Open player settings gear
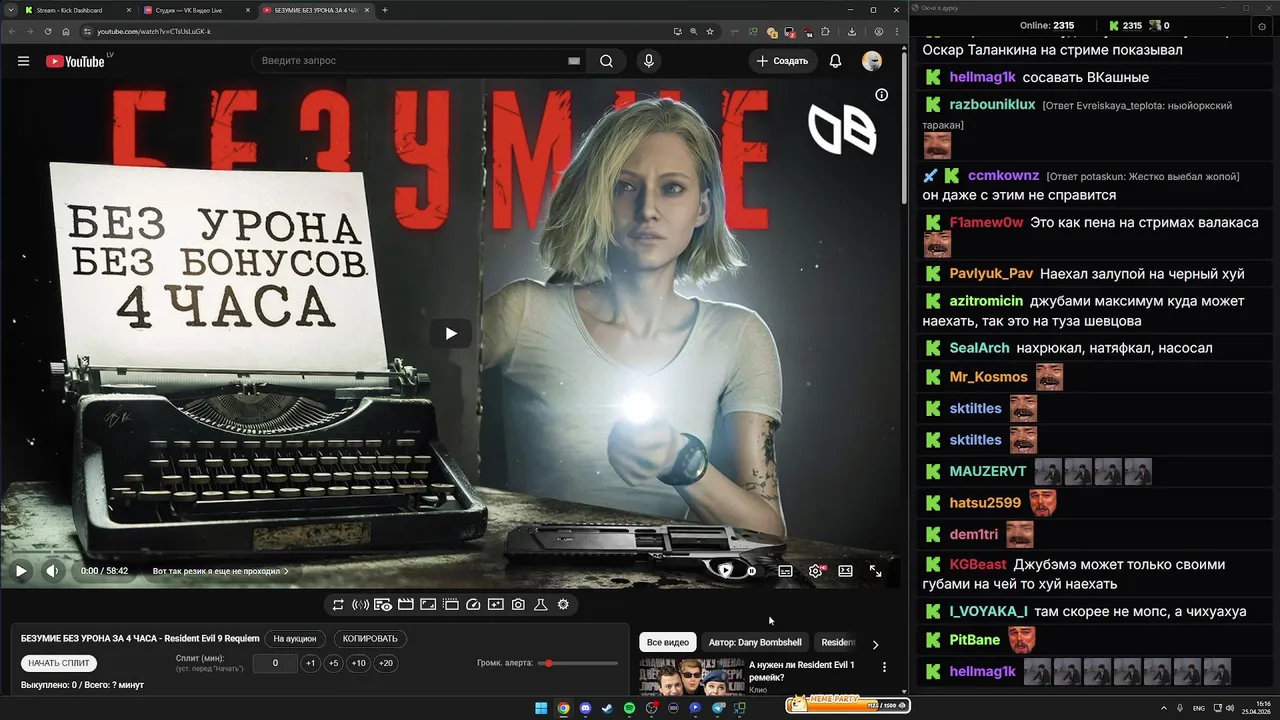The height and width of the screenshot is (720, 1280). tap(816, 571)
